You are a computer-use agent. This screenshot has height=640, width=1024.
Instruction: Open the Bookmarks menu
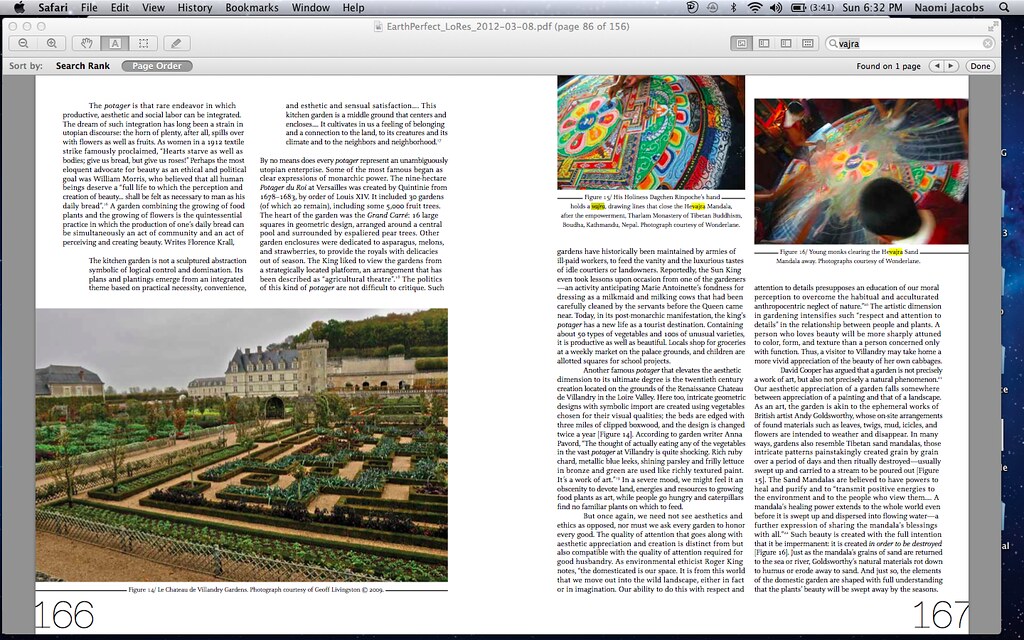(251, 8)
